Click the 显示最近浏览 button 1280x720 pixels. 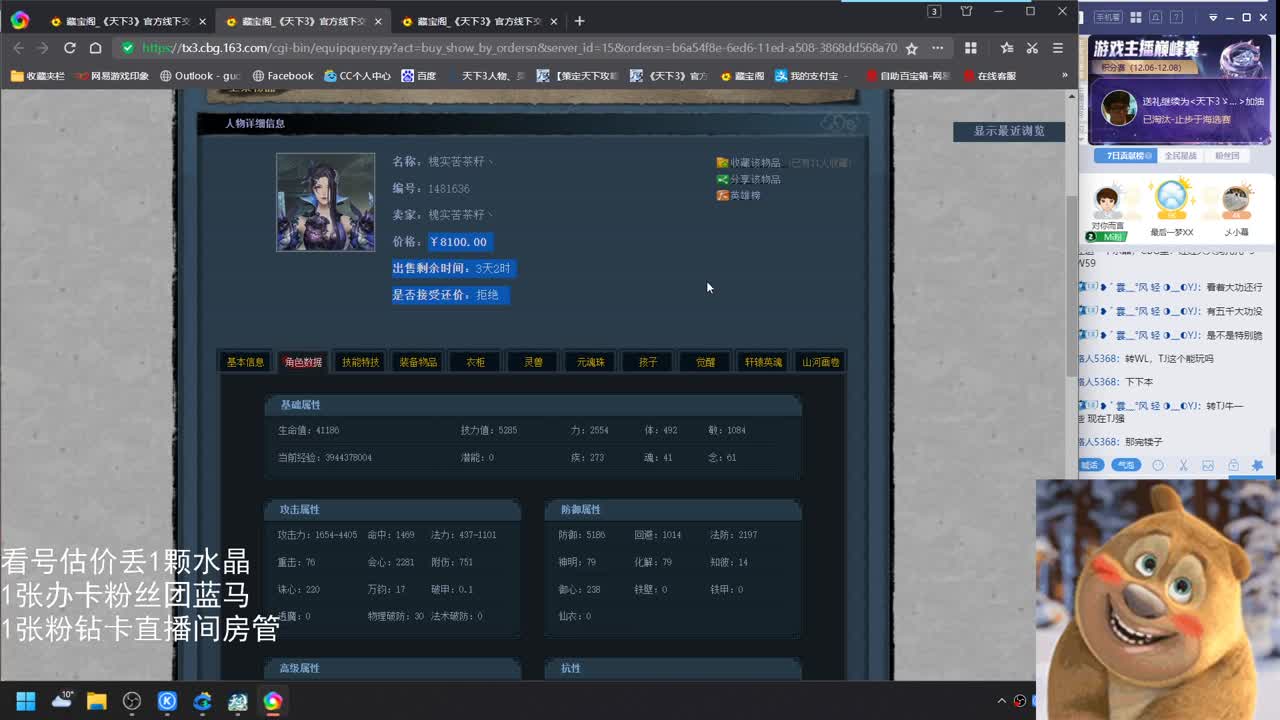coord(1009,131)
